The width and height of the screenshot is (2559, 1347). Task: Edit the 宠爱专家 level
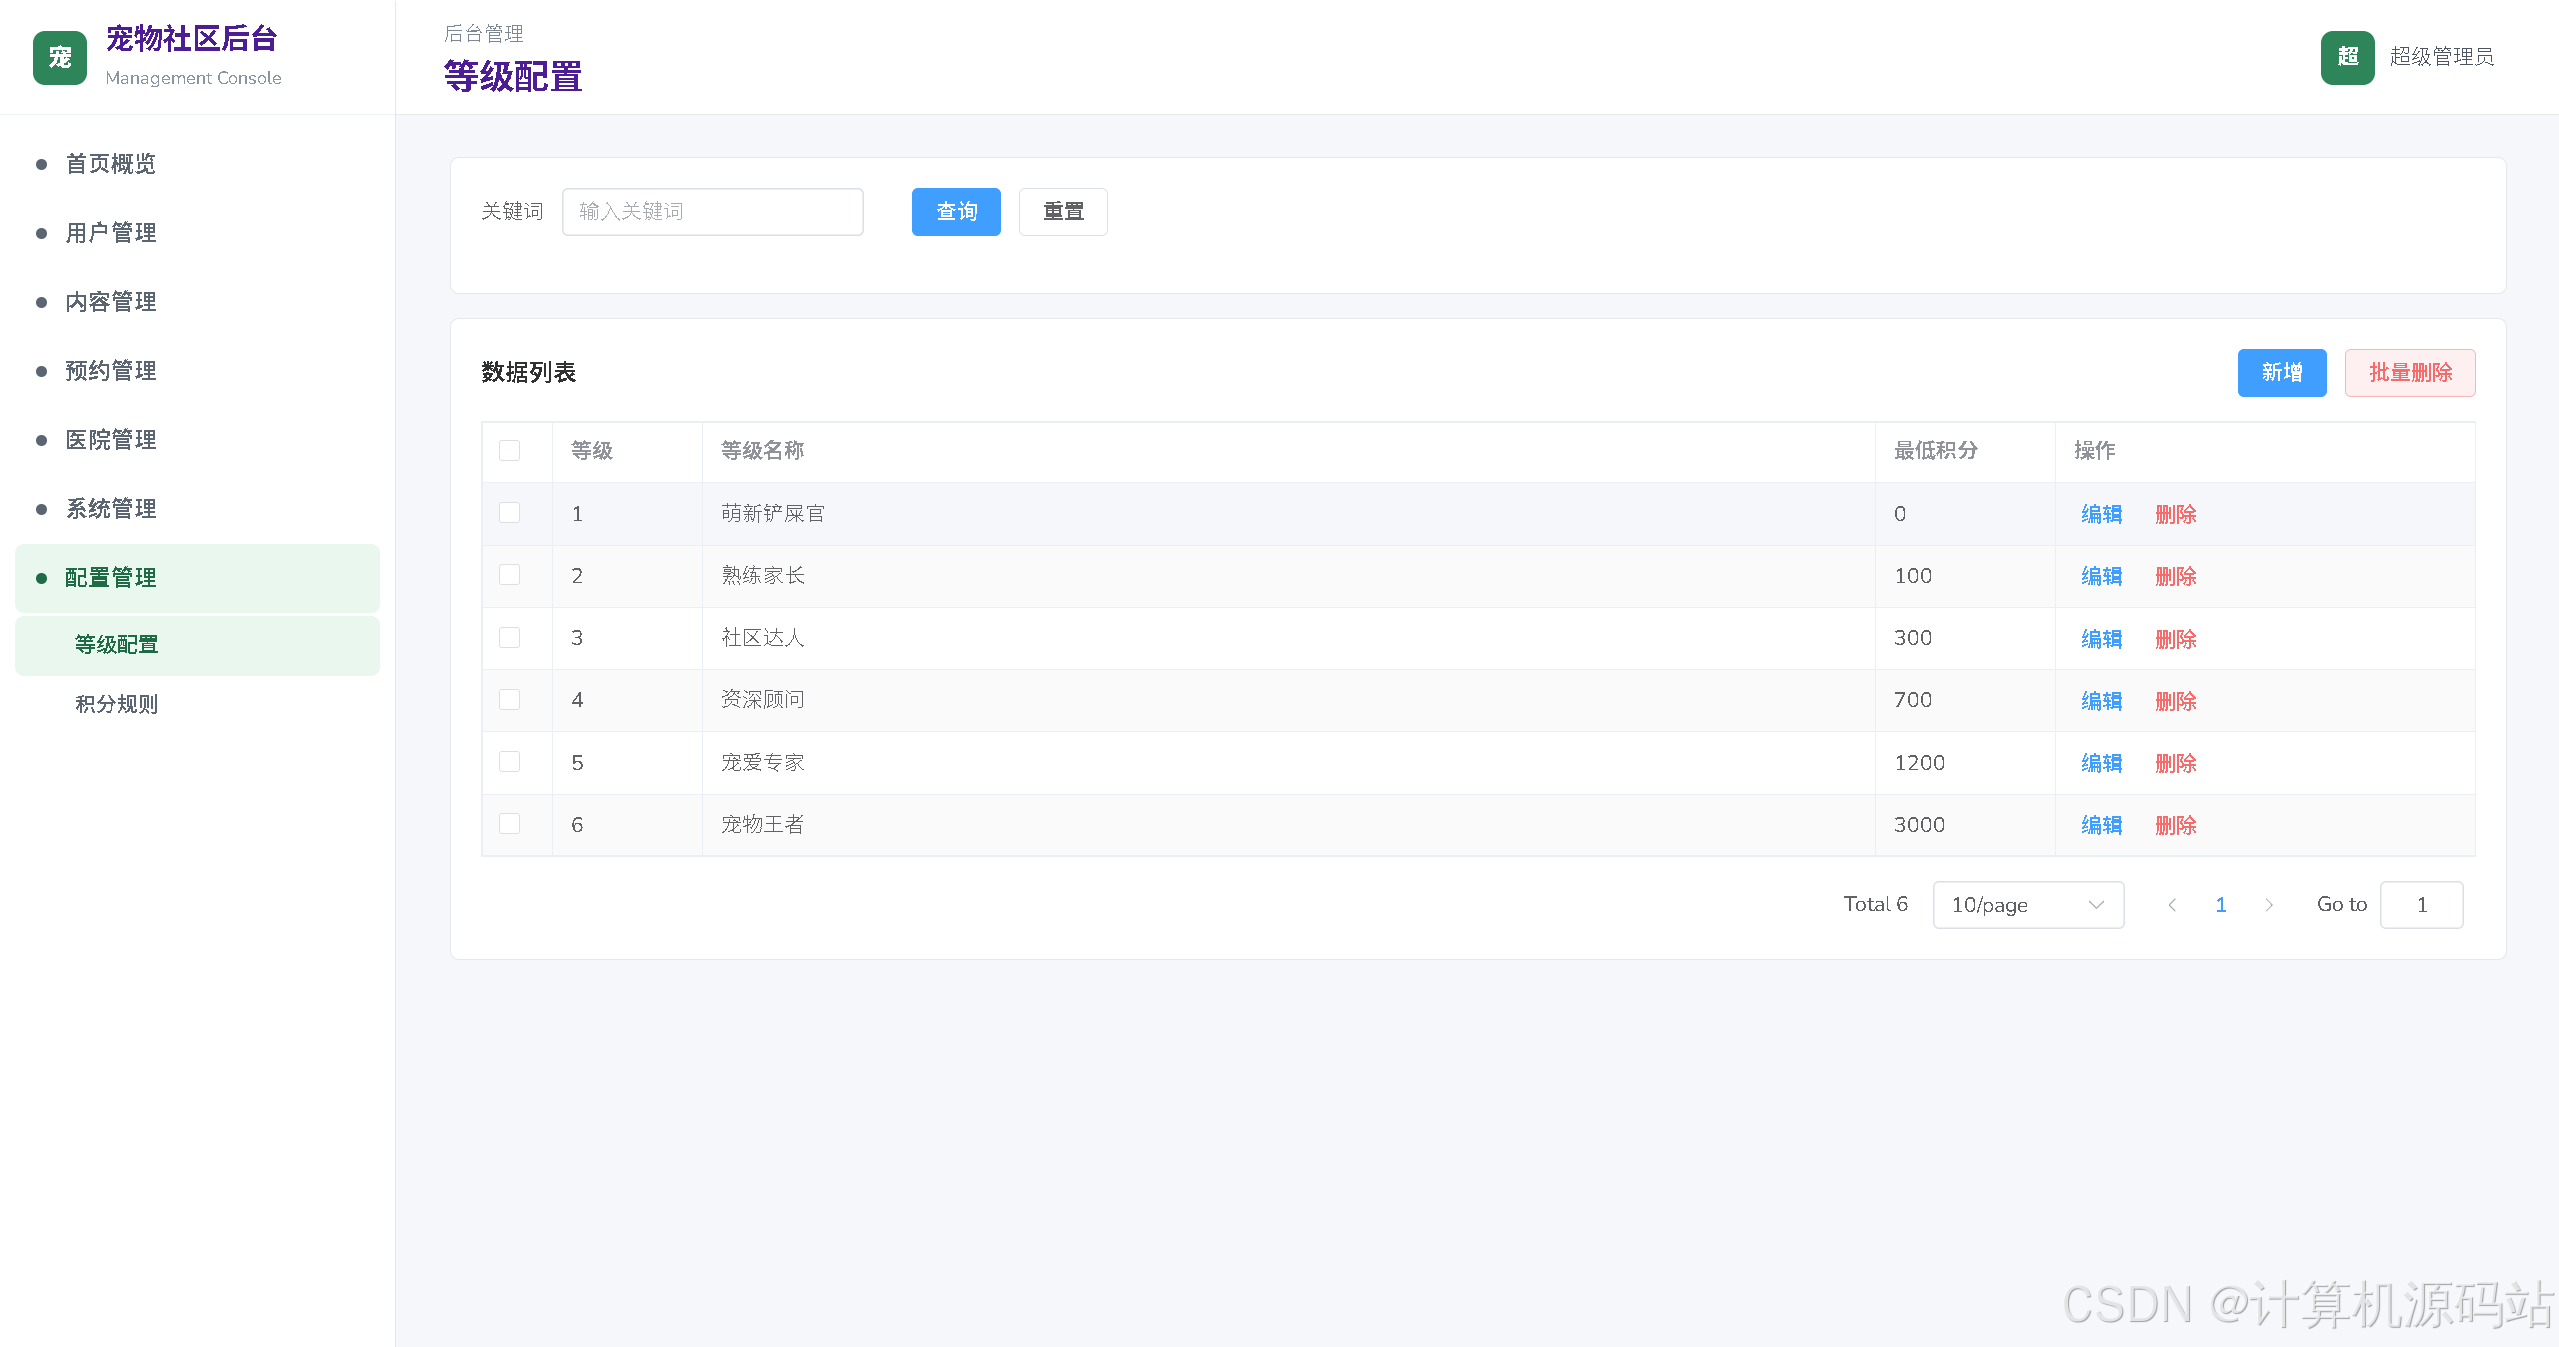[2101, 763]
